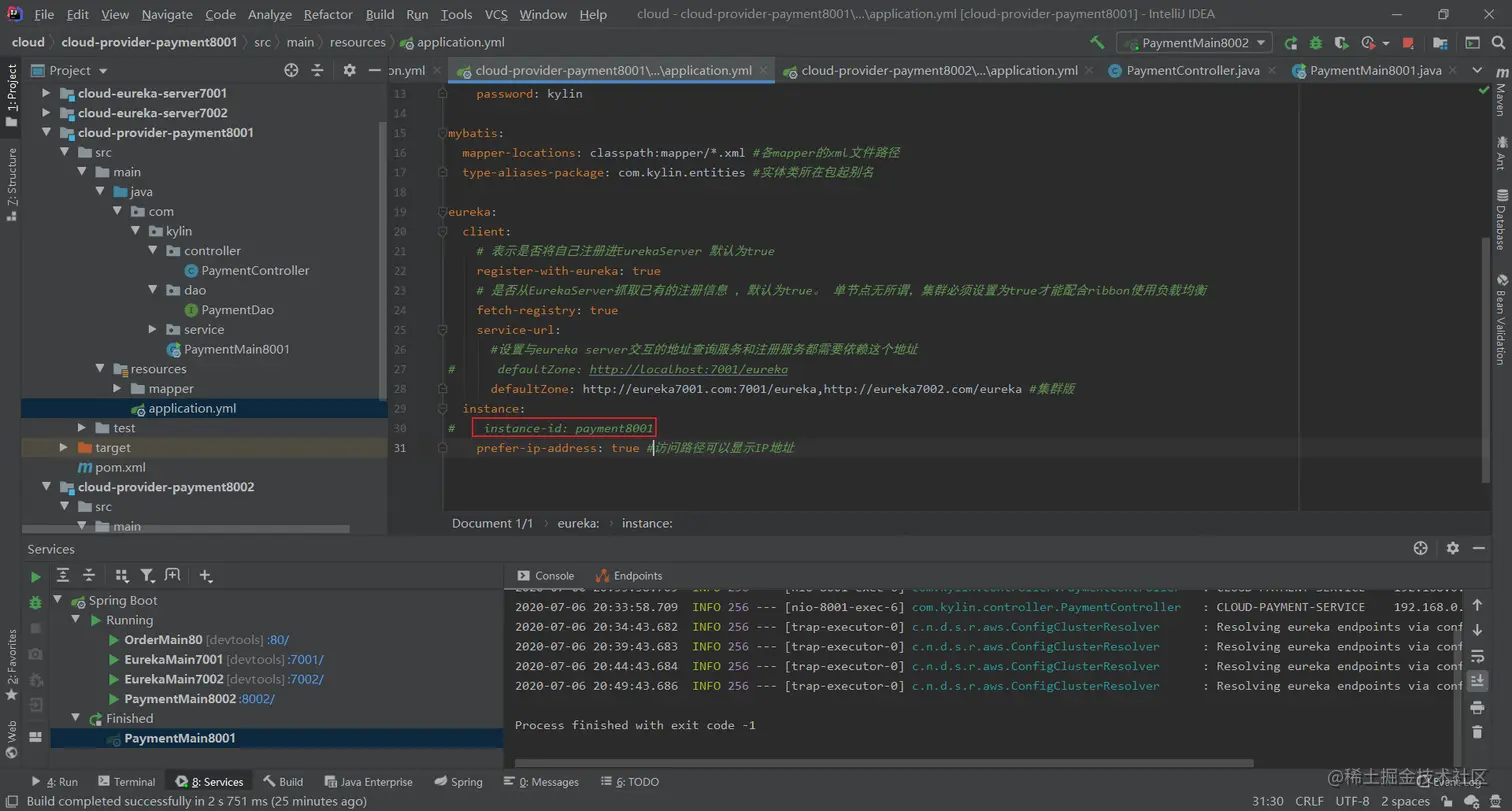This screenshot has width=1512, height=811.
Task: Clear console with the trash icon
Action: pos(1477,733)
